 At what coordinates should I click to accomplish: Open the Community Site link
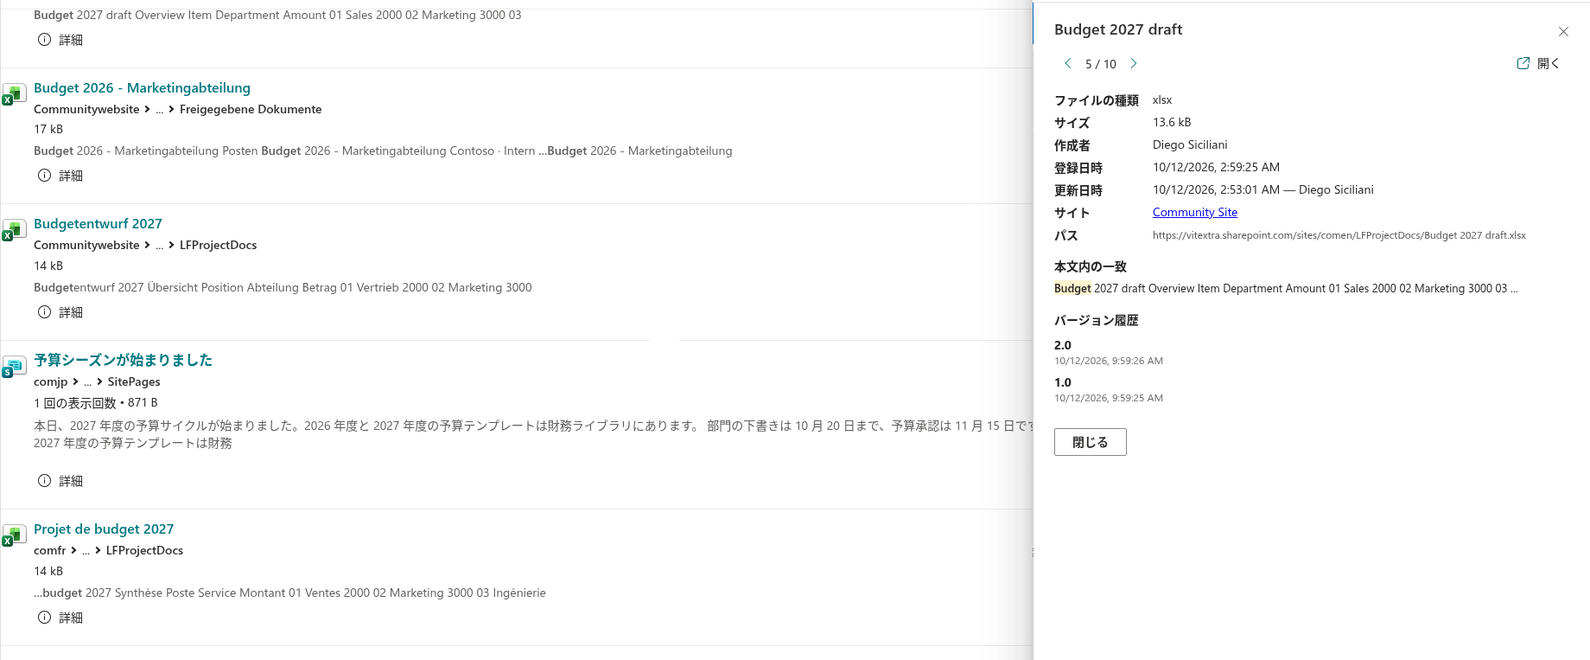coord(1195,212)
